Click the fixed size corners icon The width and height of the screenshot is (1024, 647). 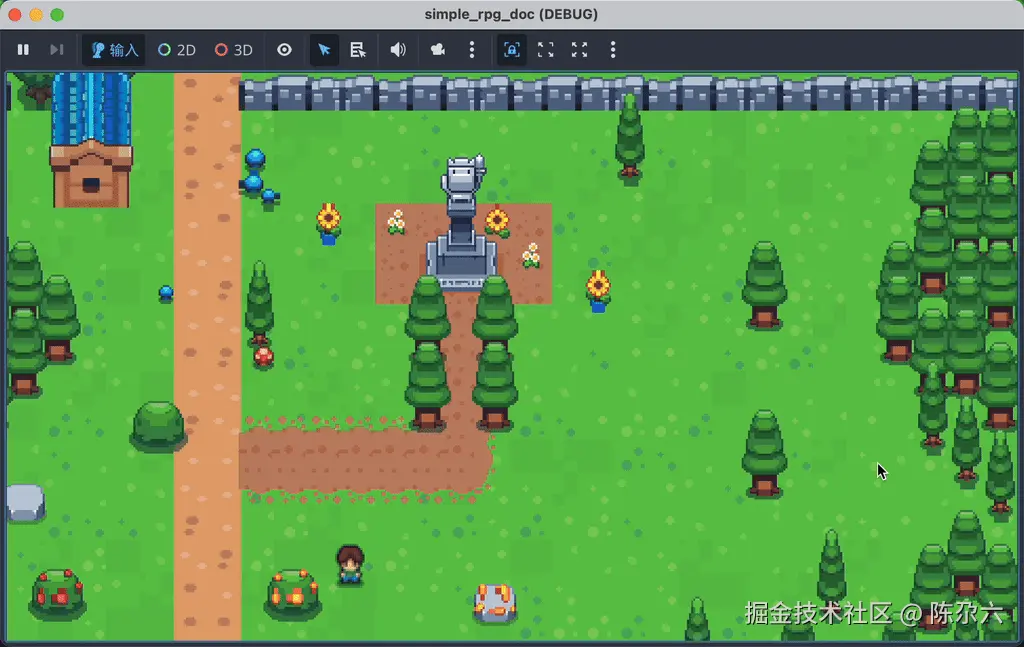(x=545, y=50)
